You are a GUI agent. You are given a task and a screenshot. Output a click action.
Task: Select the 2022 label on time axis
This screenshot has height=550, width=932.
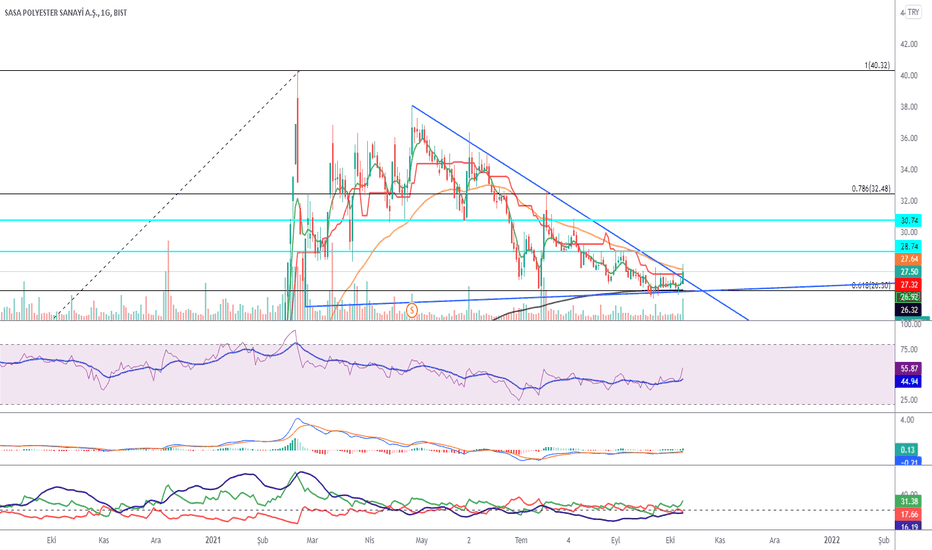(x=832, y=540)
